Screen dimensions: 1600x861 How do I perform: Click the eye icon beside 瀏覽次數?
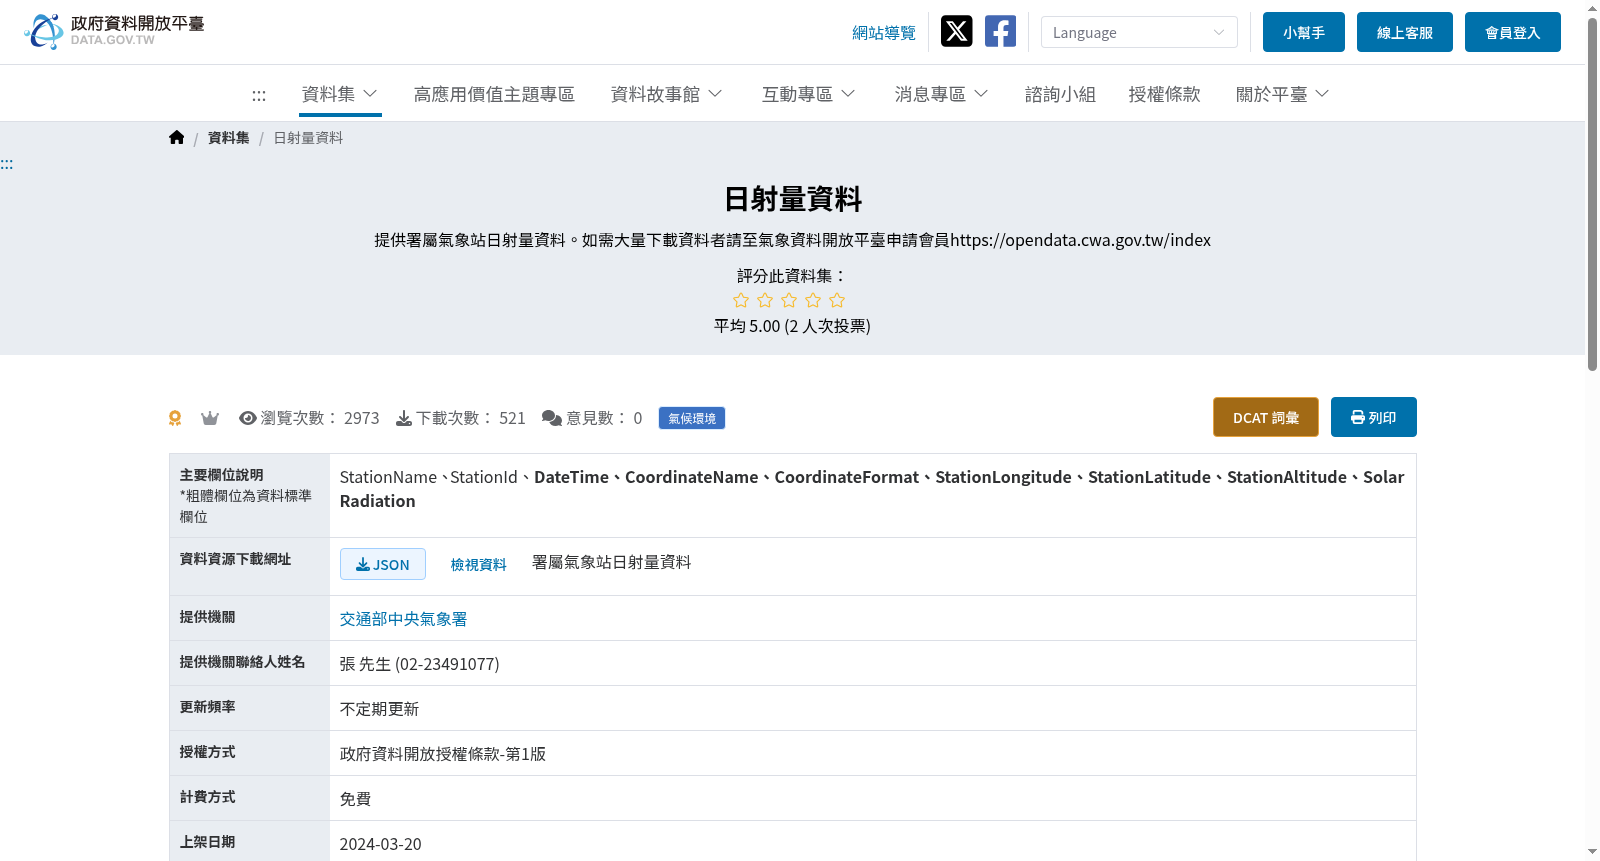click(248, 418)
